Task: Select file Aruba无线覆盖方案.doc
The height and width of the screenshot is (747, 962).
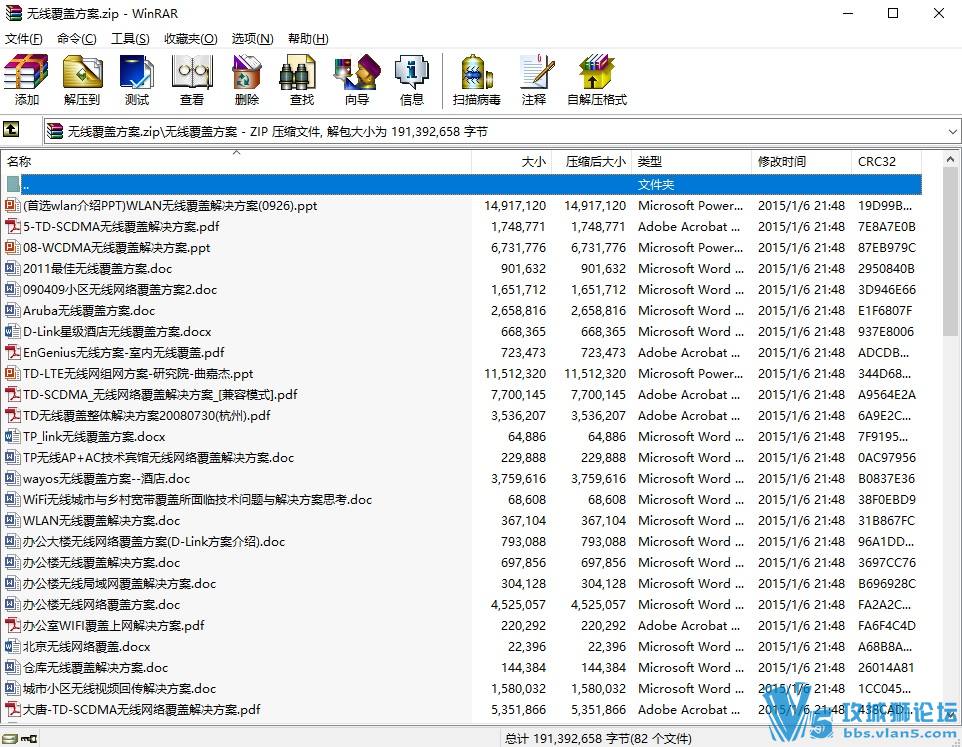Action: (89, 311)
